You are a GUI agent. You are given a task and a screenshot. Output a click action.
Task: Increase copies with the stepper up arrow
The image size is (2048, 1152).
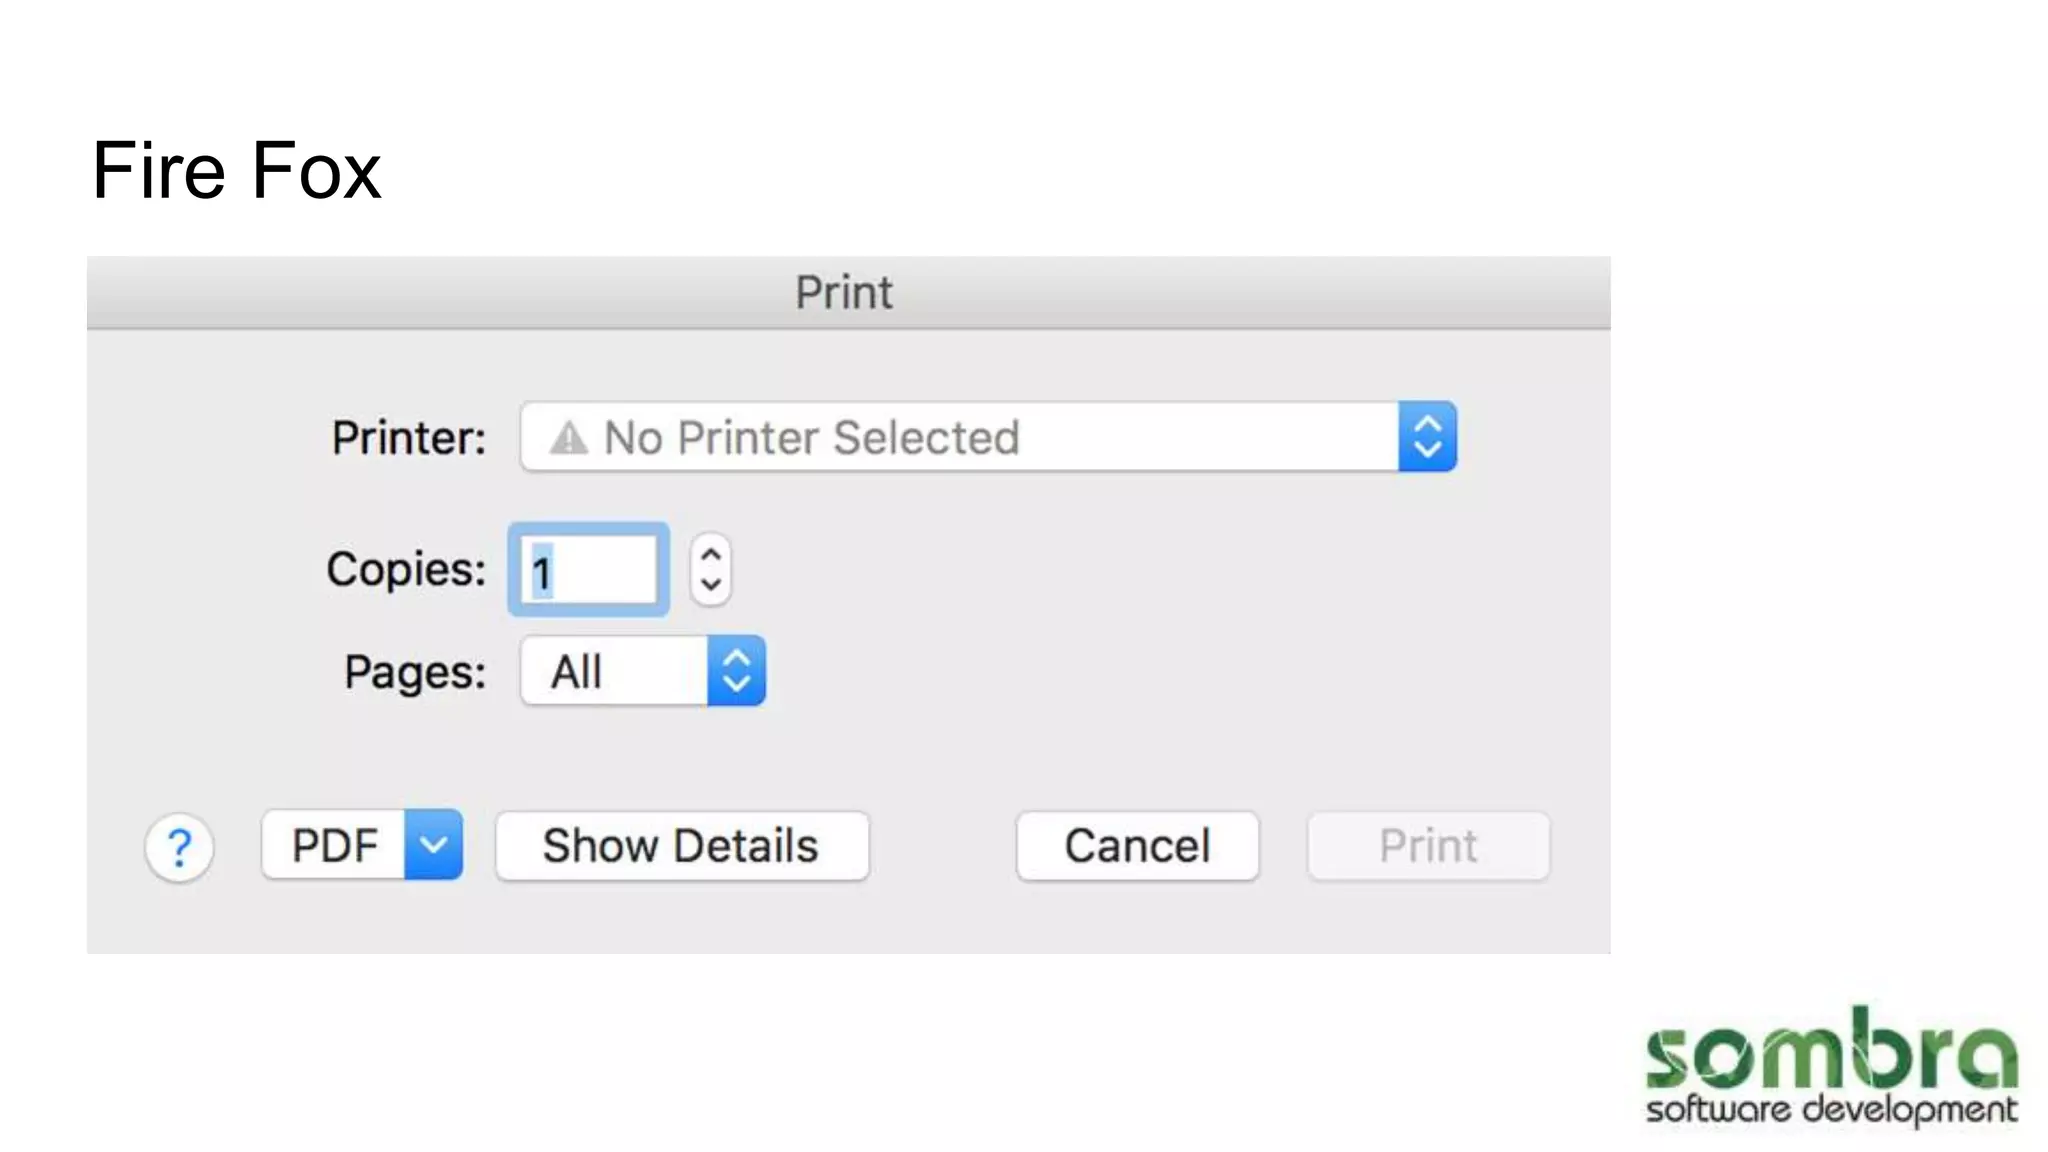point(711,555)
